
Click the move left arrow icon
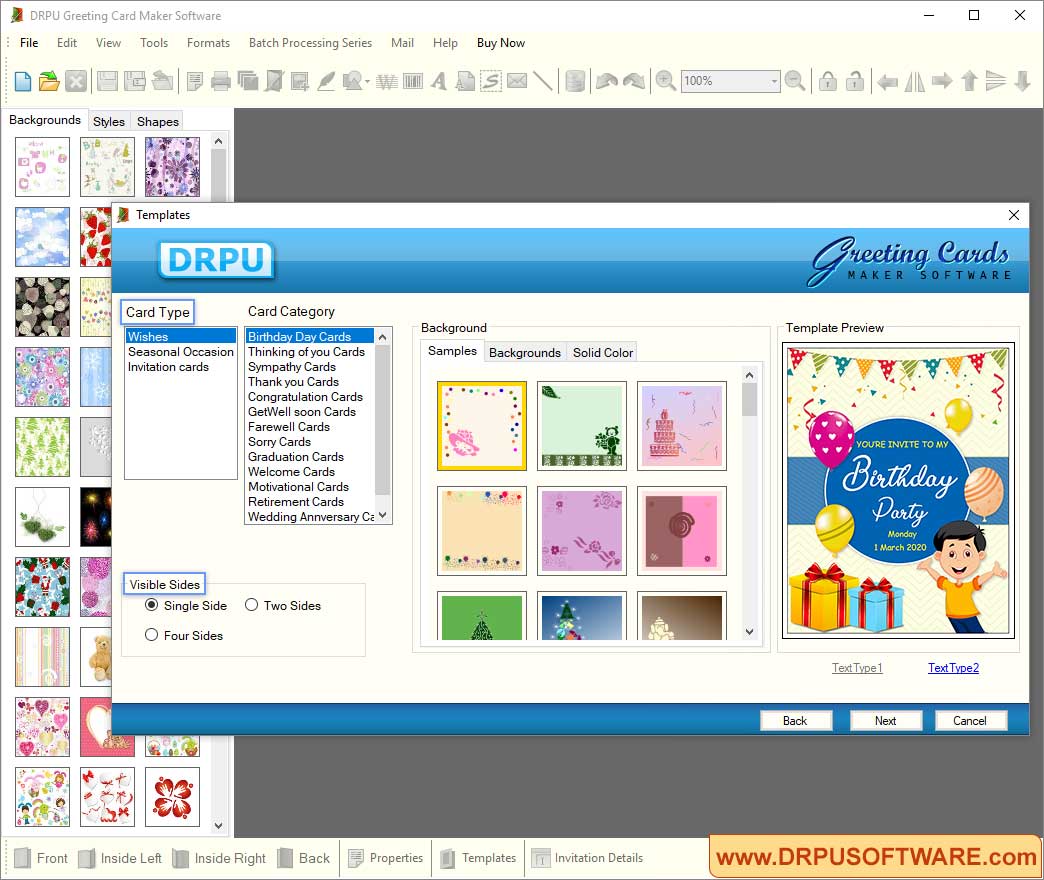[887, 81]
